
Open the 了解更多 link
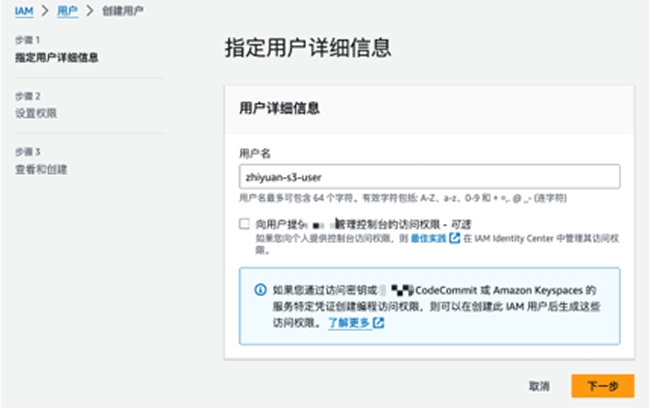tap(349, 324)
